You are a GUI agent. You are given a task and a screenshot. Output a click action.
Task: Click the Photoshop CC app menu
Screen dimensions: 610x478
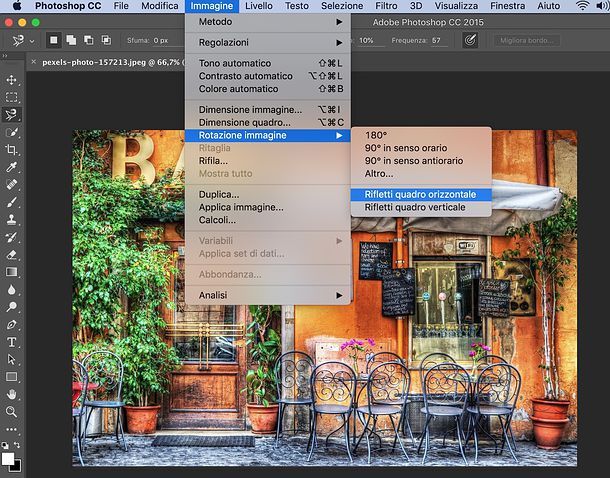(68, 6)
